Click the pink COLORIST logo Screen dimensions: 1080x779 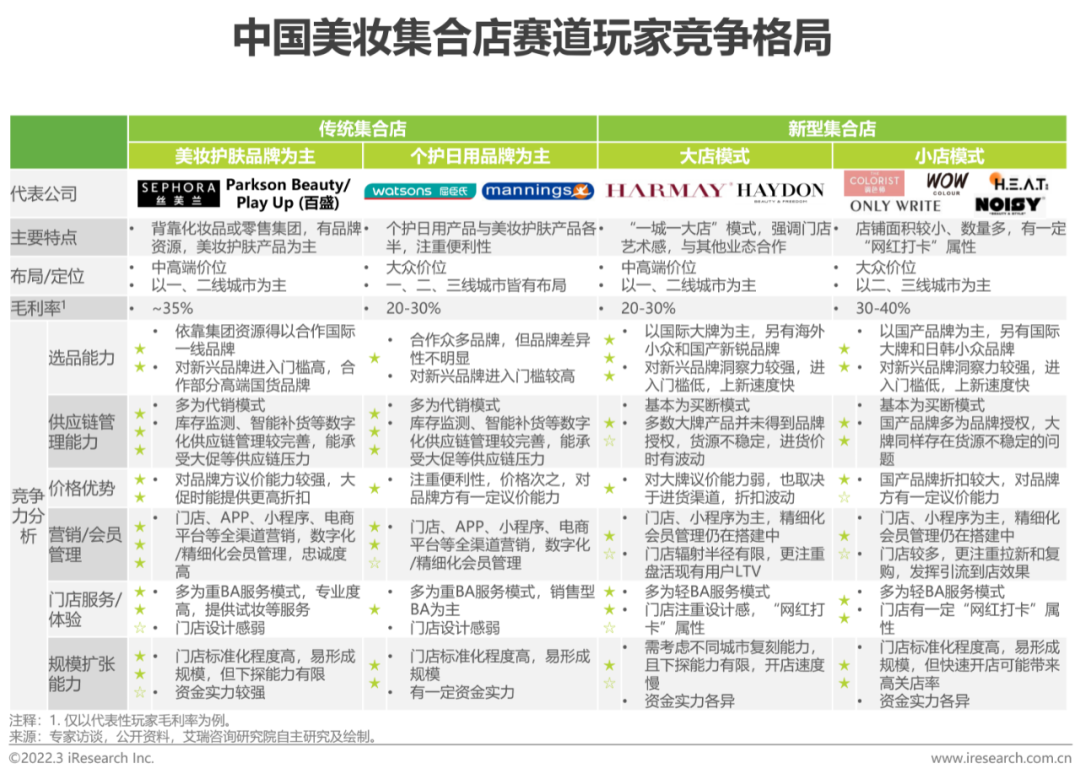[874, 183]
